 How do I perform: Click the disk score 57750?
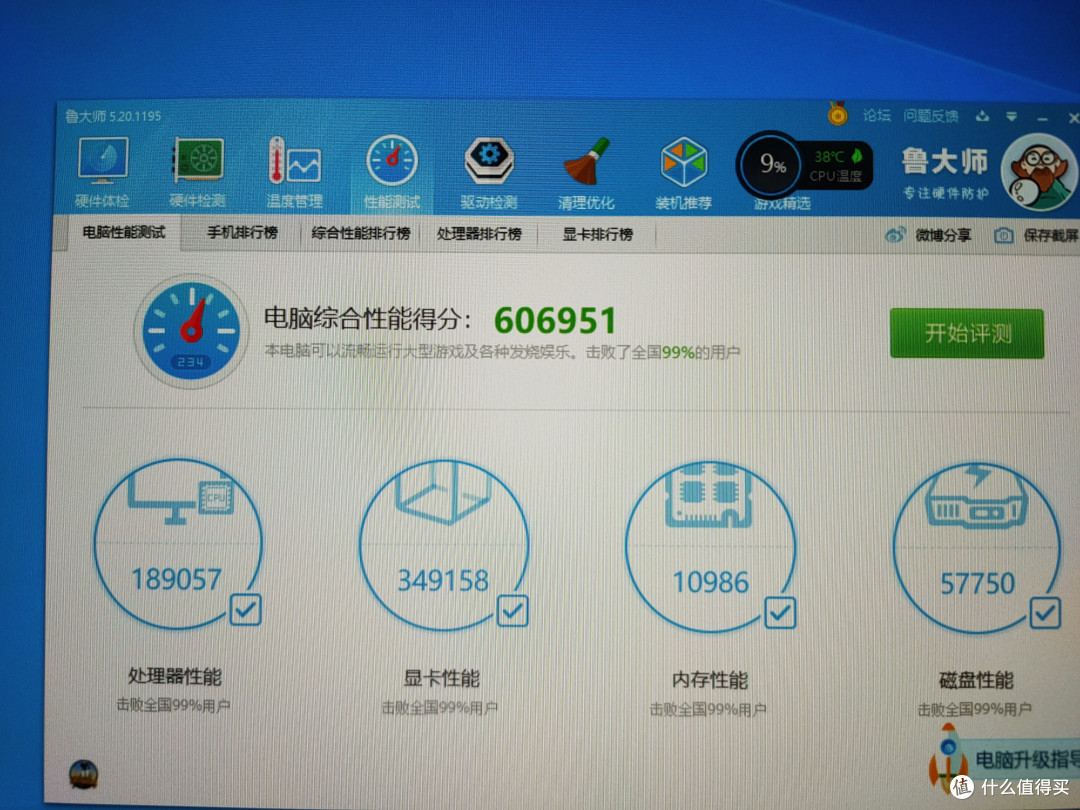pyautogui.click(x=977, y=584)
